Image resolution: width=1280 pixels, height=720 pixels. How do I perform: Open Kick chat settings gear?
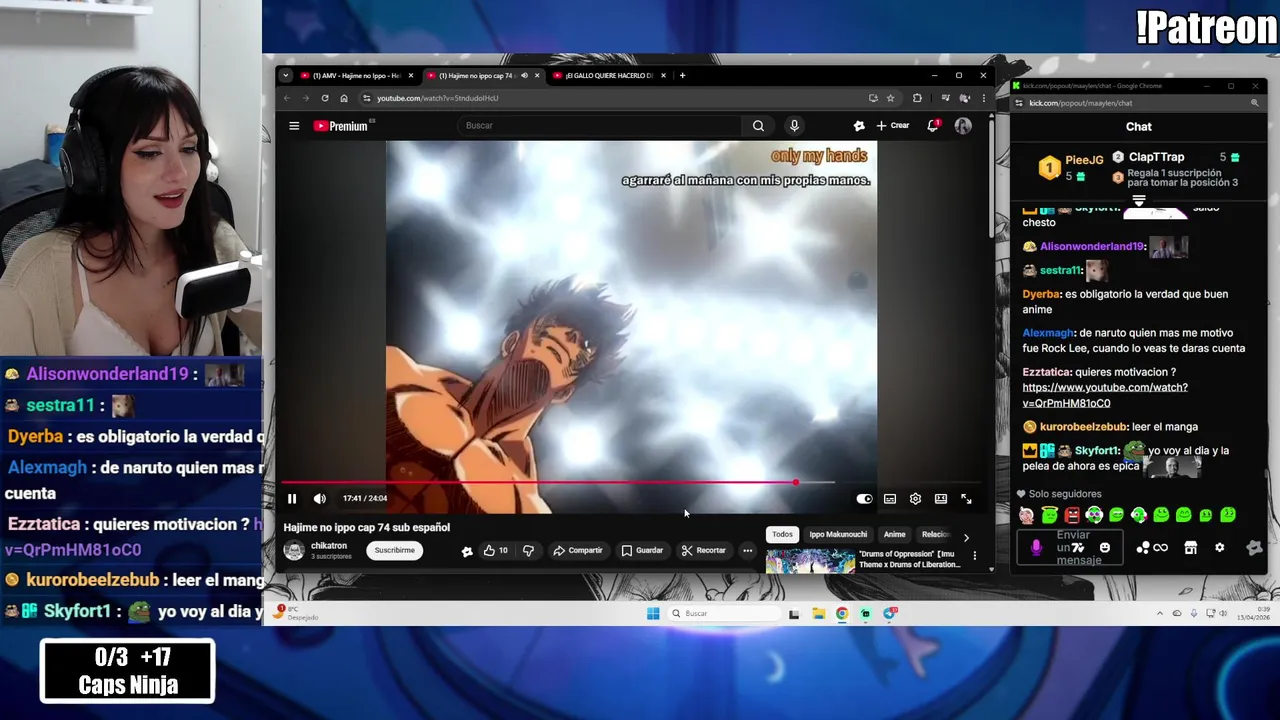[x=1219, y=548]
